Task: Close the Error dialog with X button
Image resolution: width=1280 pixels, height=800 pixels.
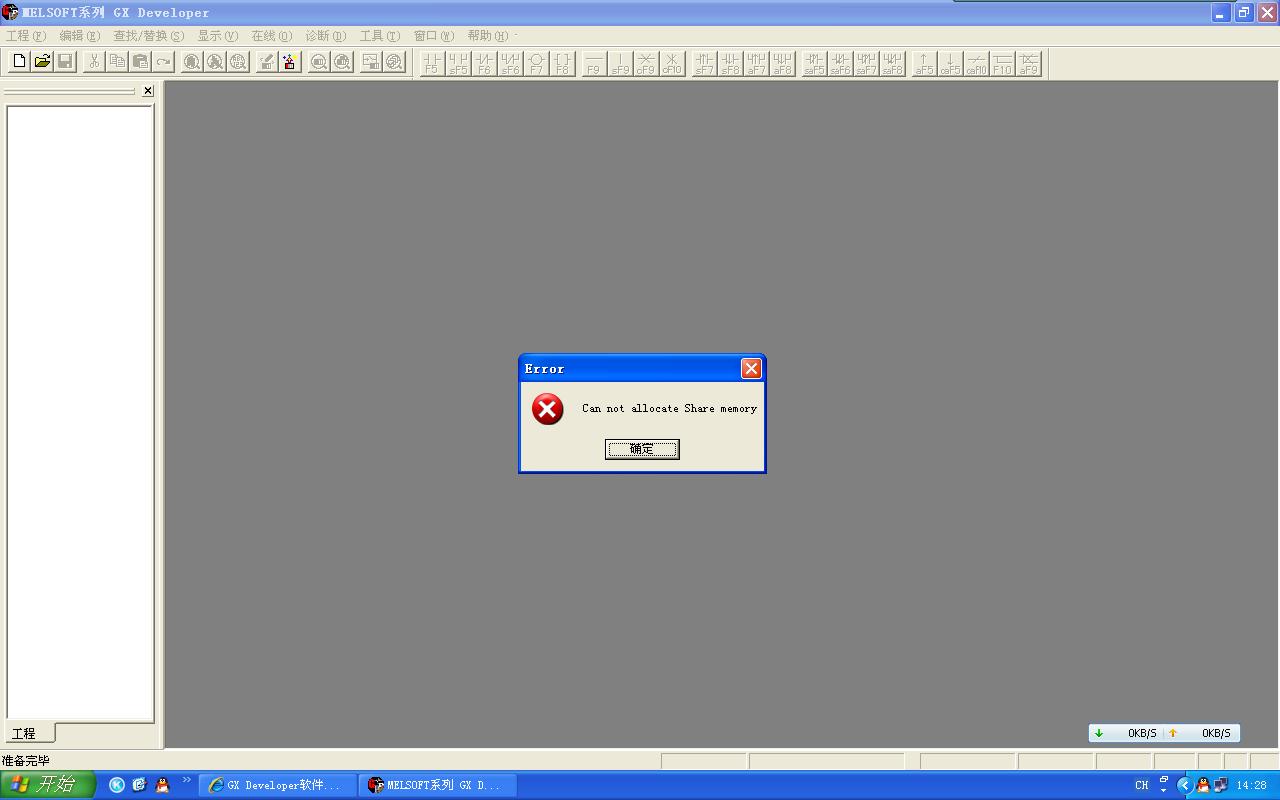Action: pyautogui.click(x=751, y=369)
